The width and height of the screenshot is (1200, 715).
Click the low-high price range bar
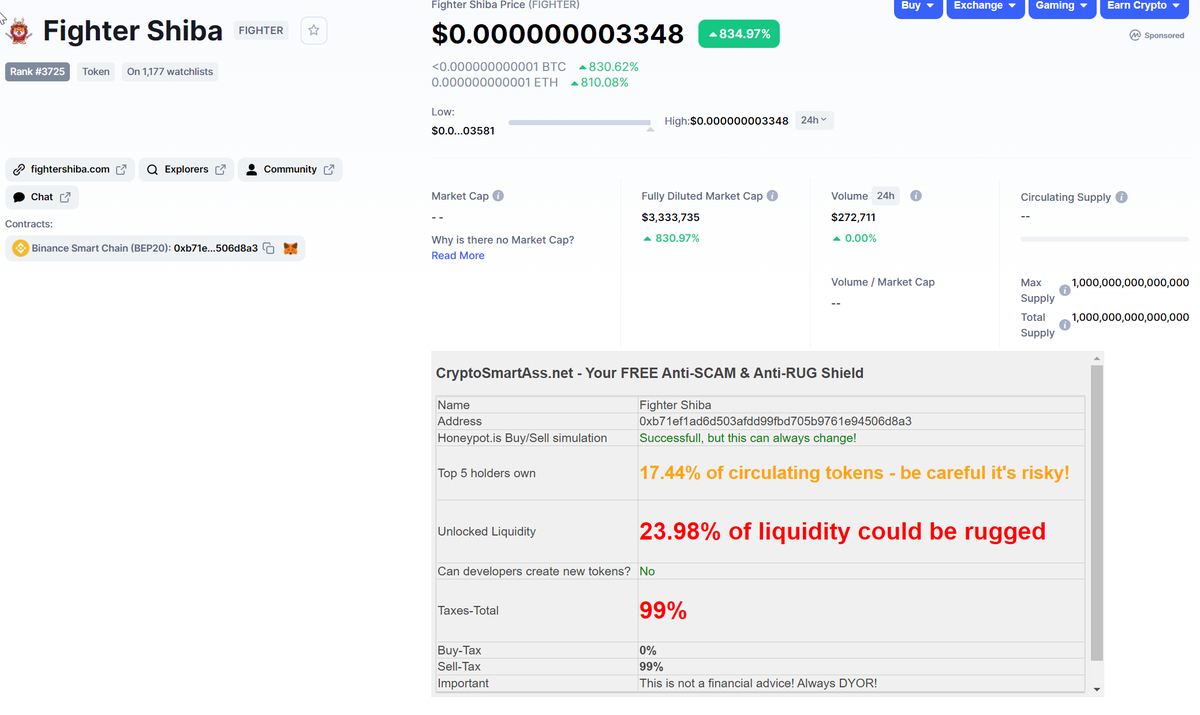579,122
